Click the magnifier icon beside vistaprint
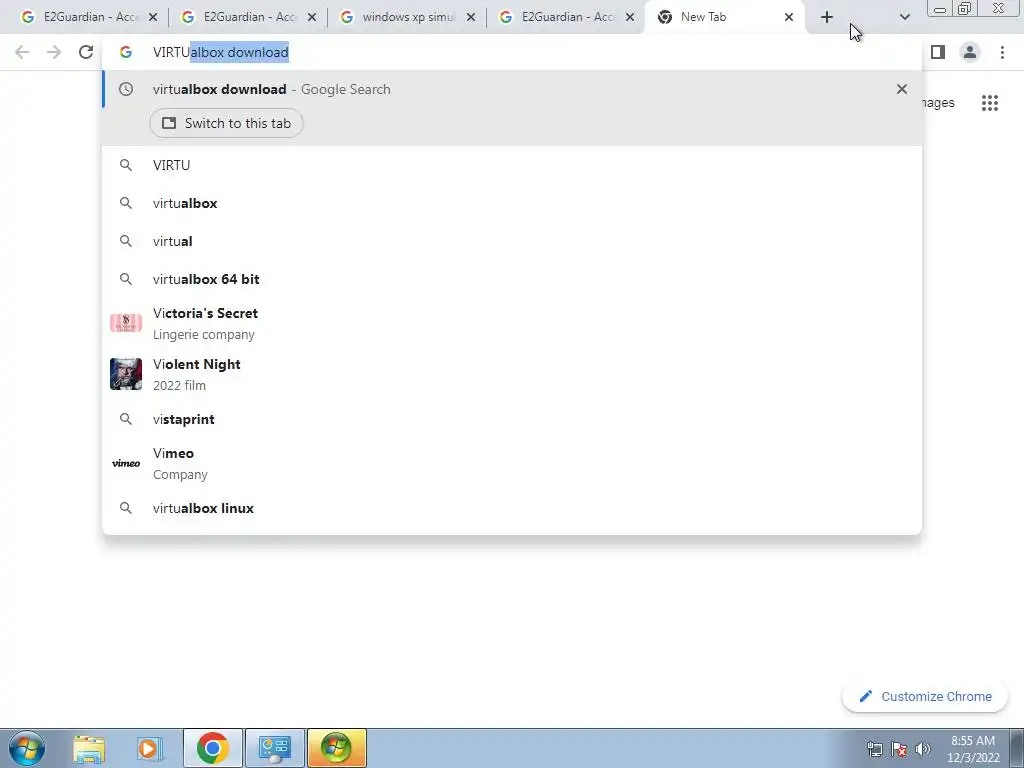The height and width of the screenshot is (768, 1024). [x=126, y=419]
